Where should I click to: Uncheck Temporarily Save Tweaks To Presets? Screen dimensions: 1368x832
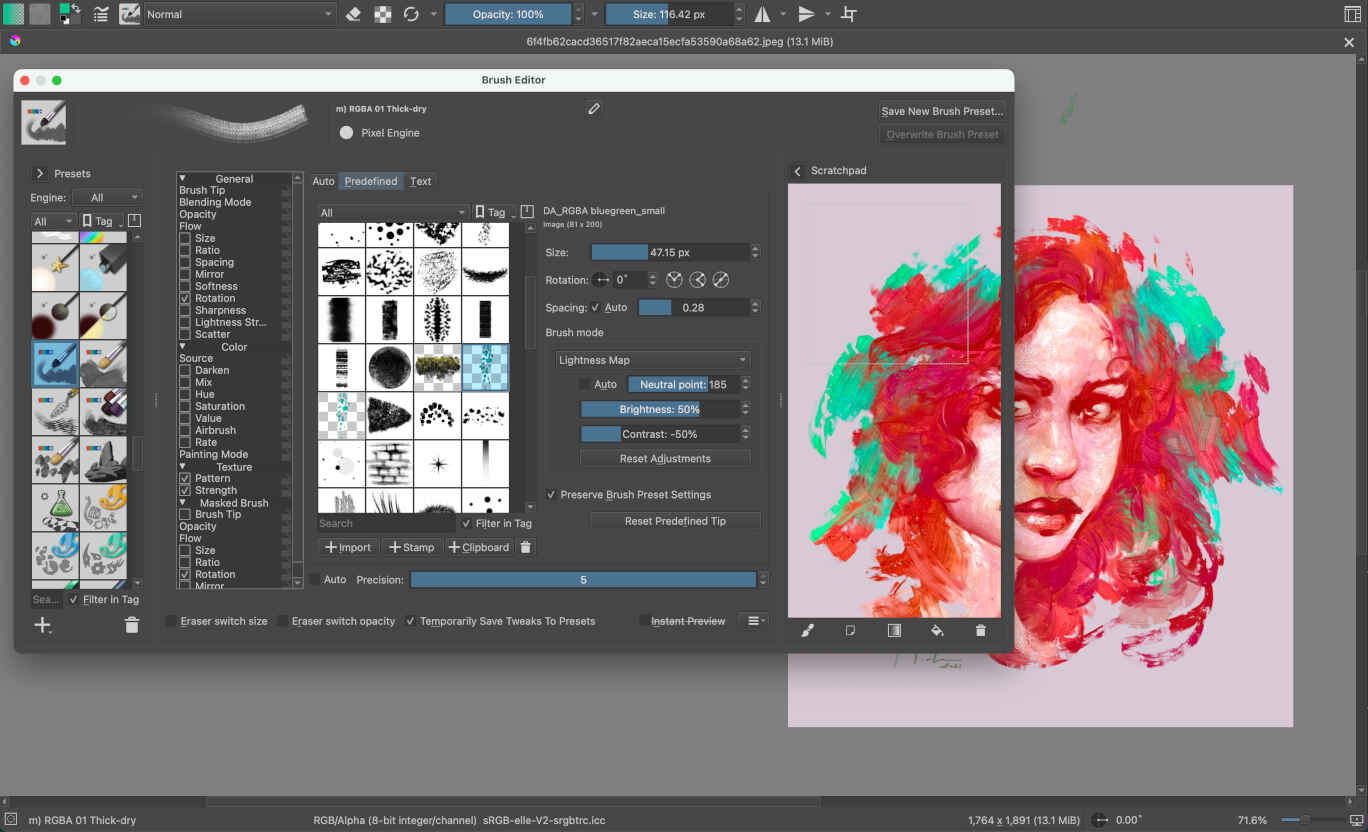point(410,620)
